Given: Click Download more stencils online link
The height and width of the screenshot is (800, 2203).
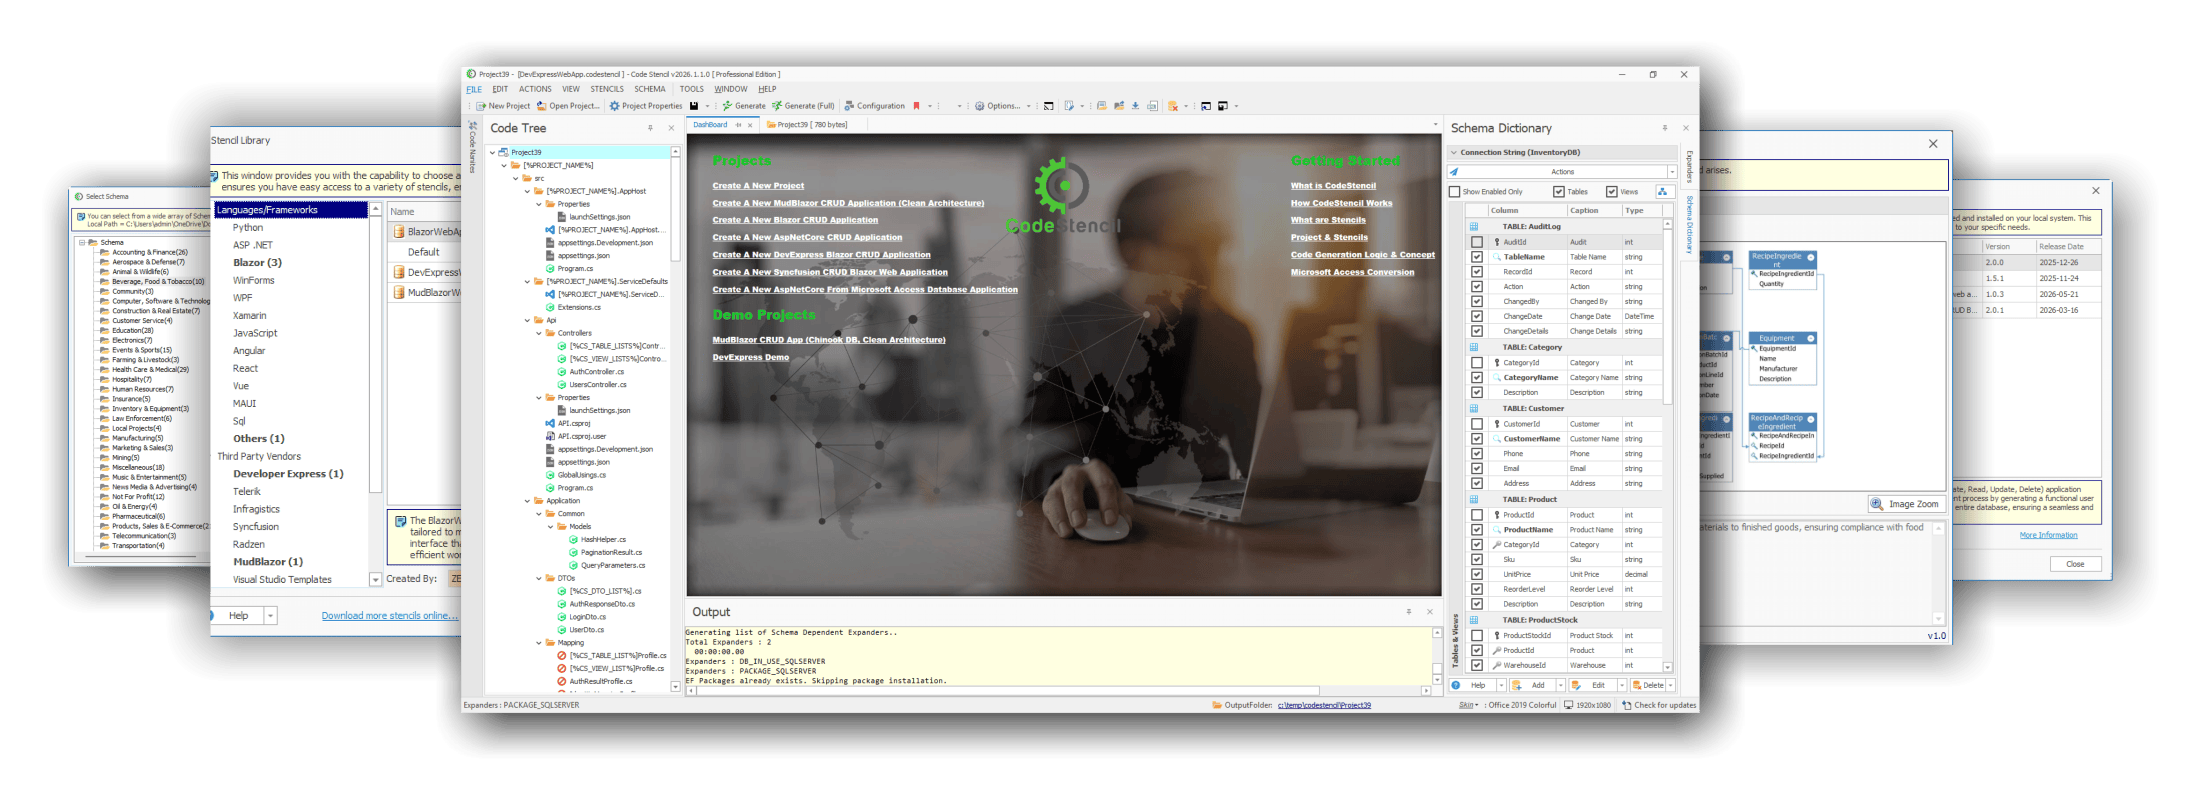Looking at the screenshot, I should [x=390, y=616].
